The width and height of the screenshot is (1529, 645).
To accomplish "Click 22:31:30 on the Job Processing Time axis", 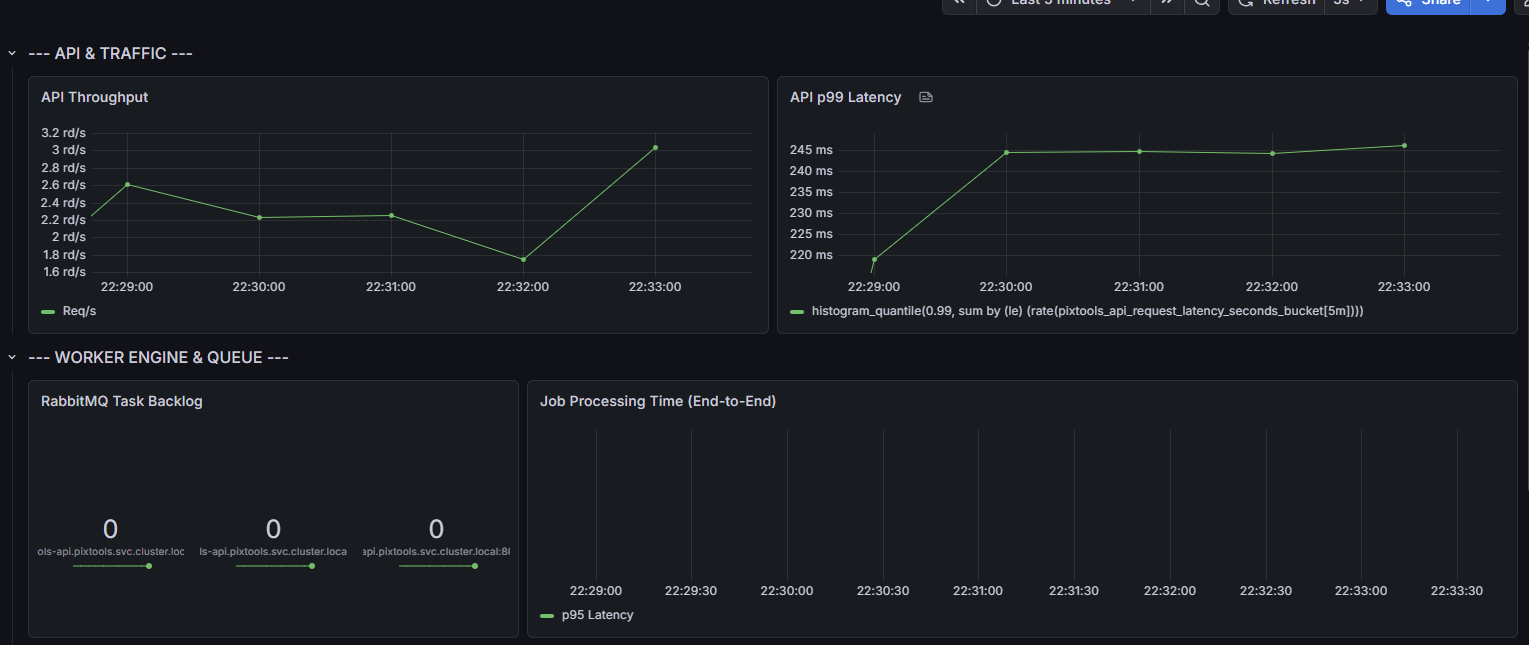I will pos(1074,590).
